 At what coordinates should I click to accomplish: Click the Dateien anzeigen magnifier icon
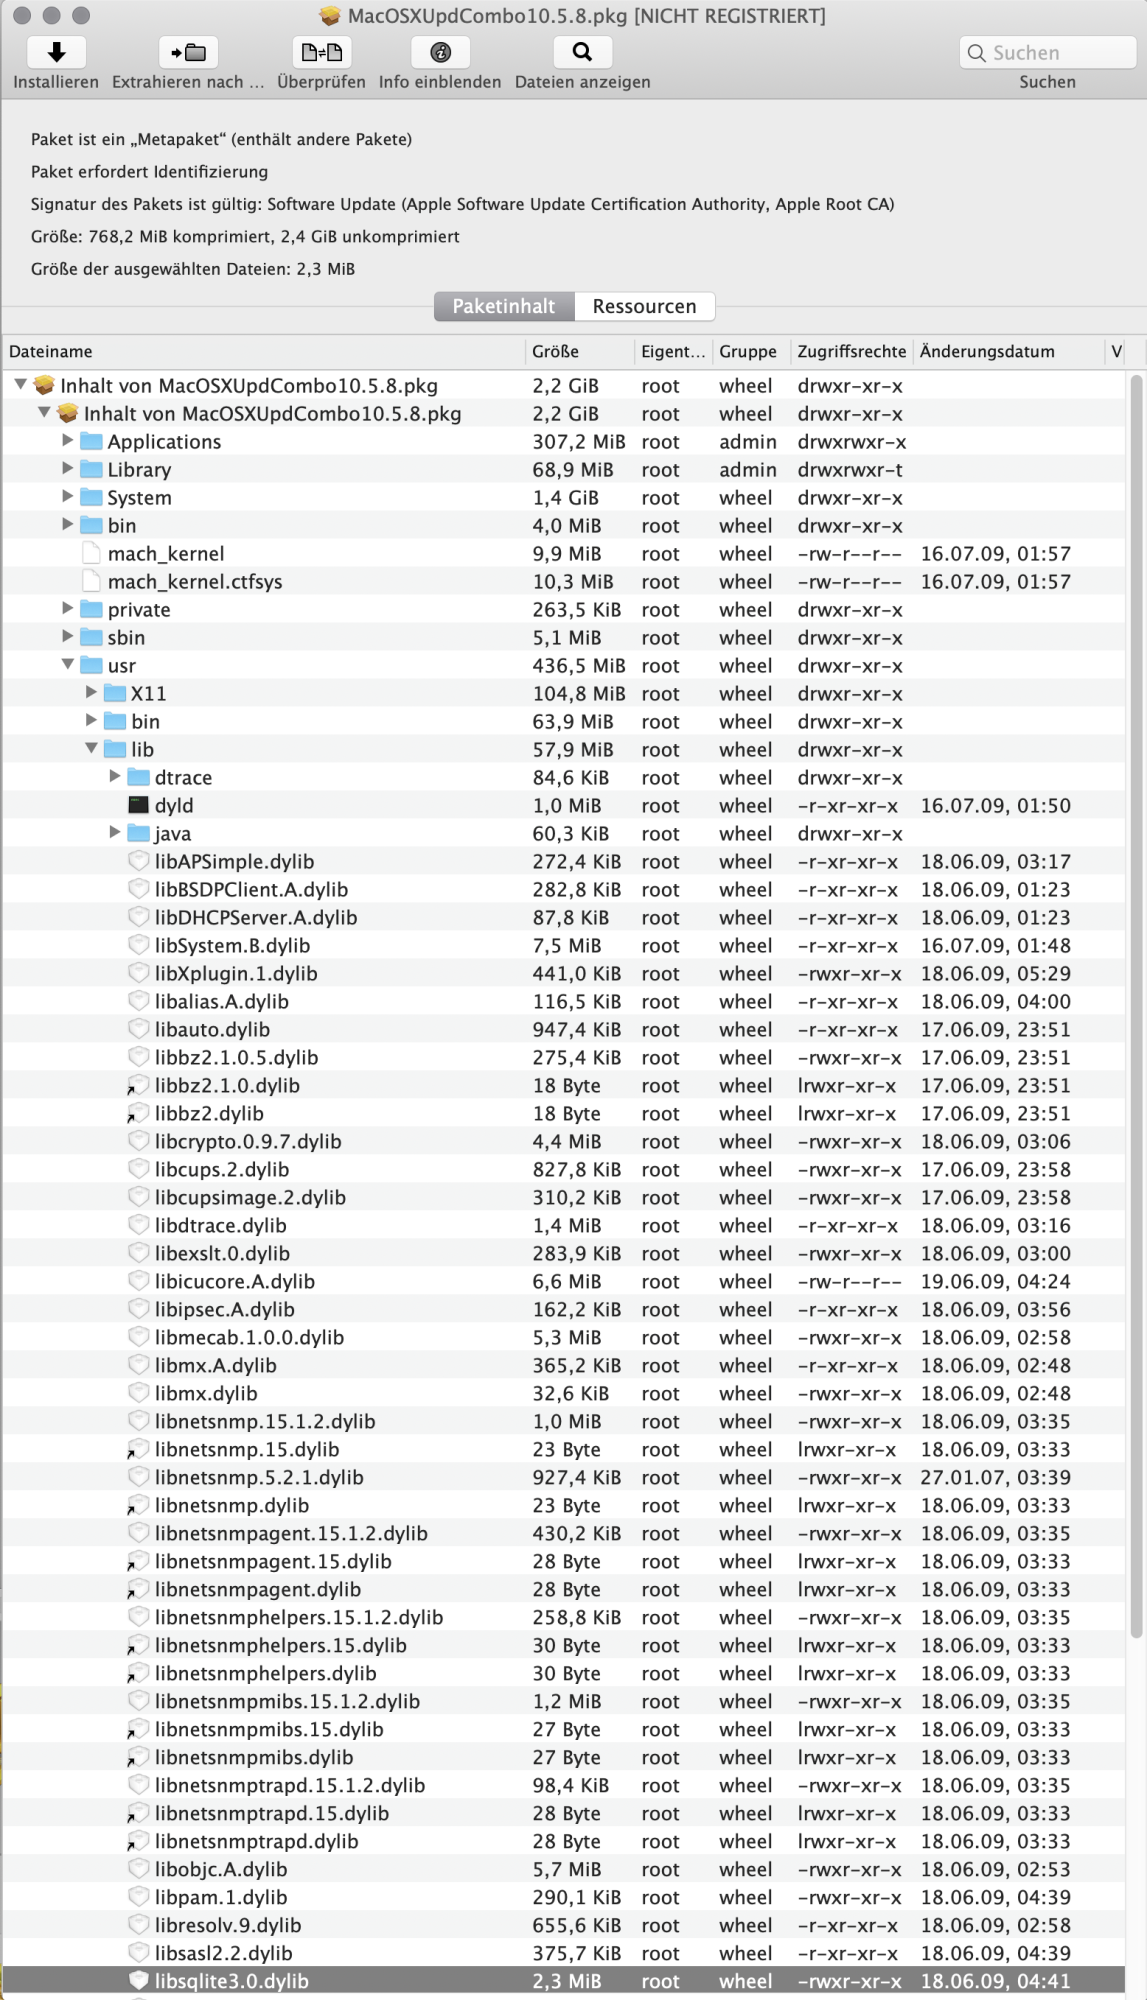point(582,52)
